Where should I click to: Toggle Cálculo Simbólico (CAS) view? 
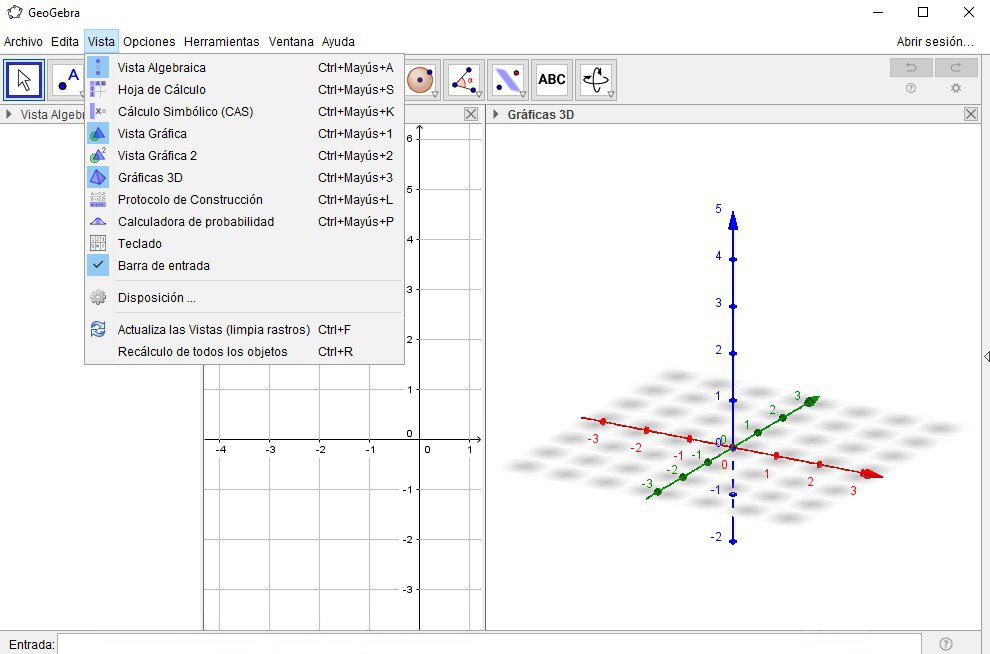click(x=244, y=112)
